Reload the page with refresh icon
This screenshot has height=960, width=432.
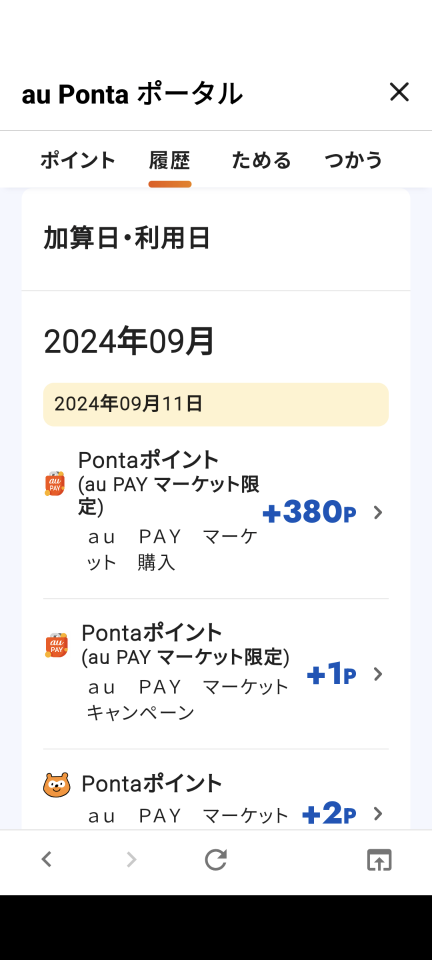click(215, 860)
